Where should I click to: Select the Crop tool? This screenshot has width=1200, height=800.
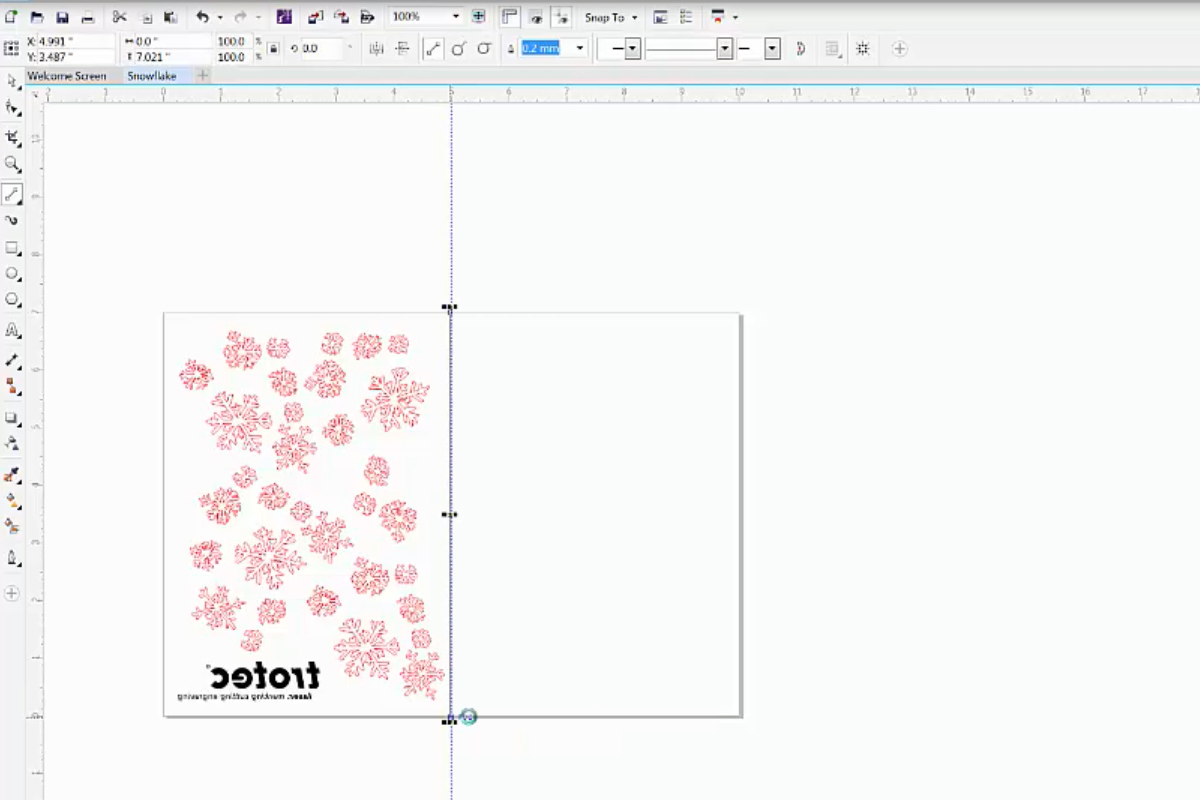pos(12,137)
